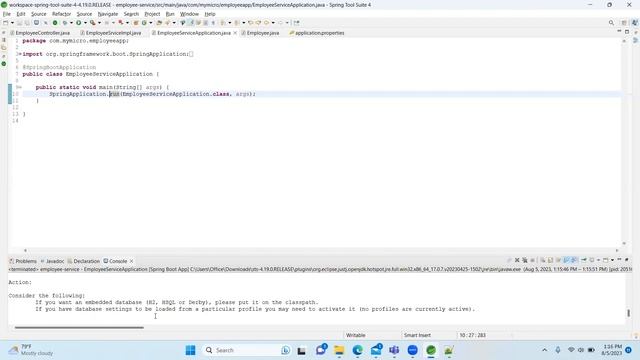Open the Project menu
The height and width of the screenshot is (360, 640).
click(x=152, y=14)
